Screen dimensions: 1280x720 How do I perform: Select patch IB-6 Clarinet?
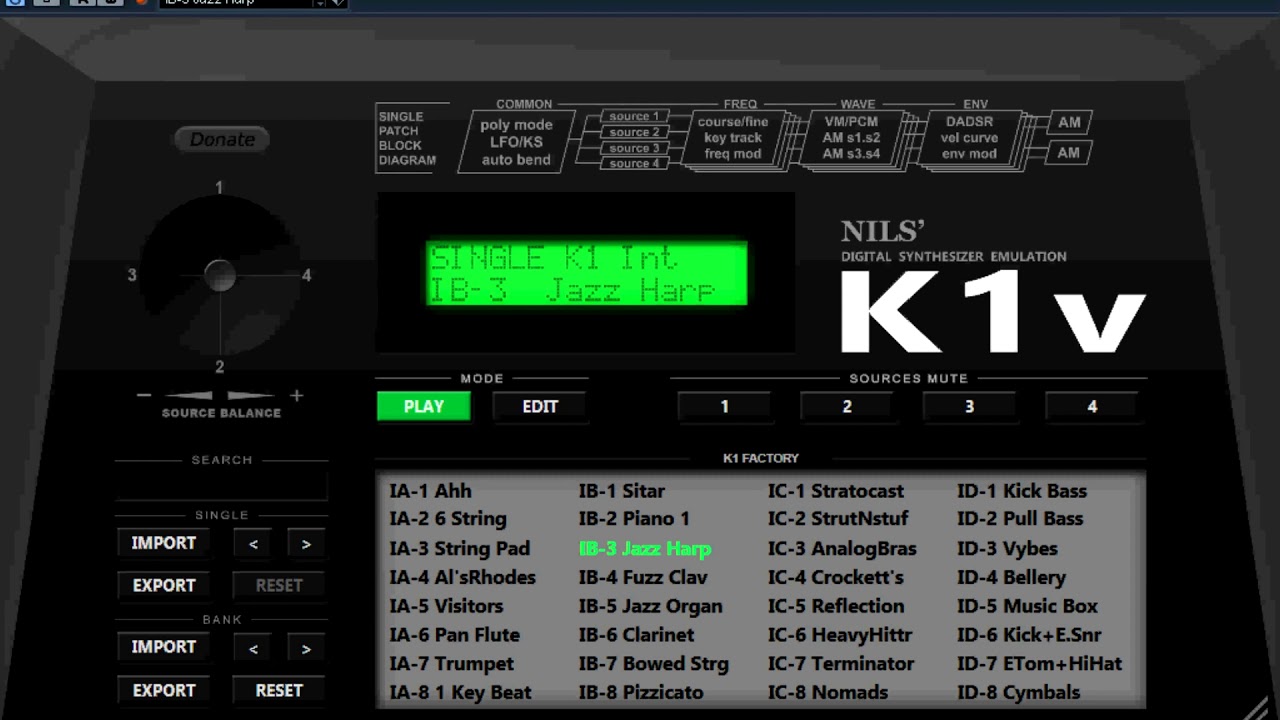[636, 635]
